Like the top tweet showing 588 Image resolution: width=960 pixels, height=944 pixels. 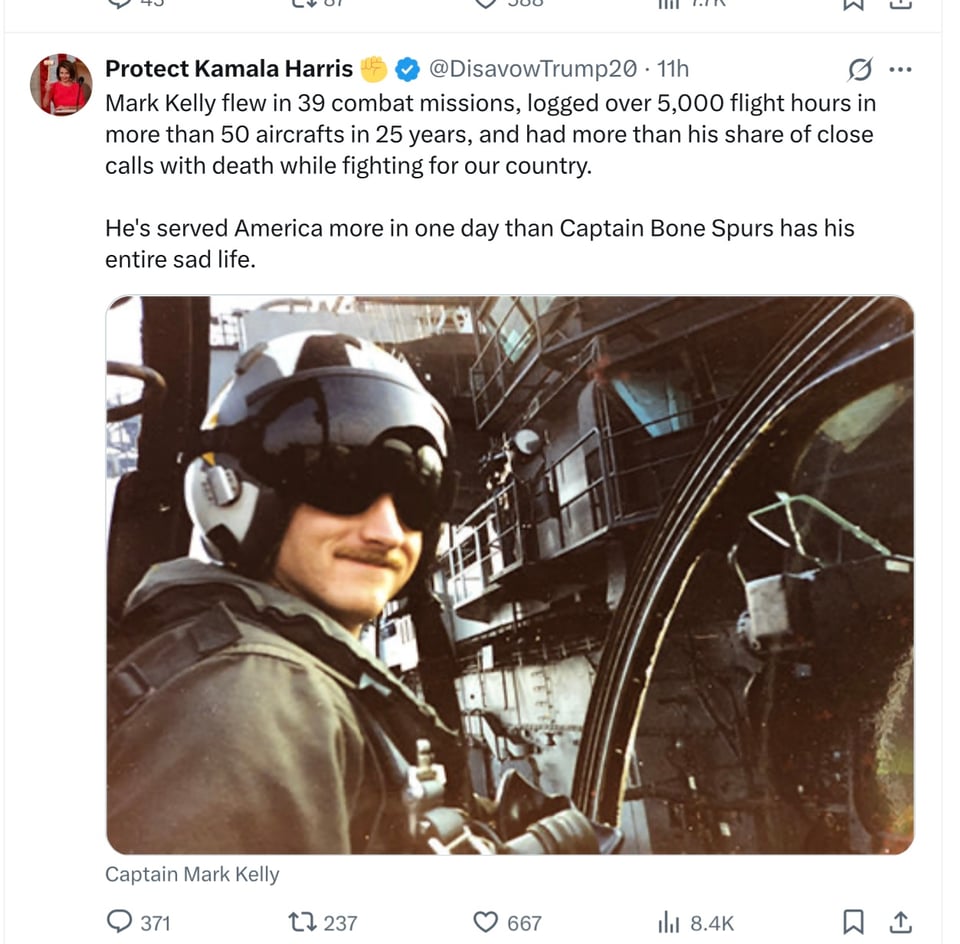click(x=488, y=5)
